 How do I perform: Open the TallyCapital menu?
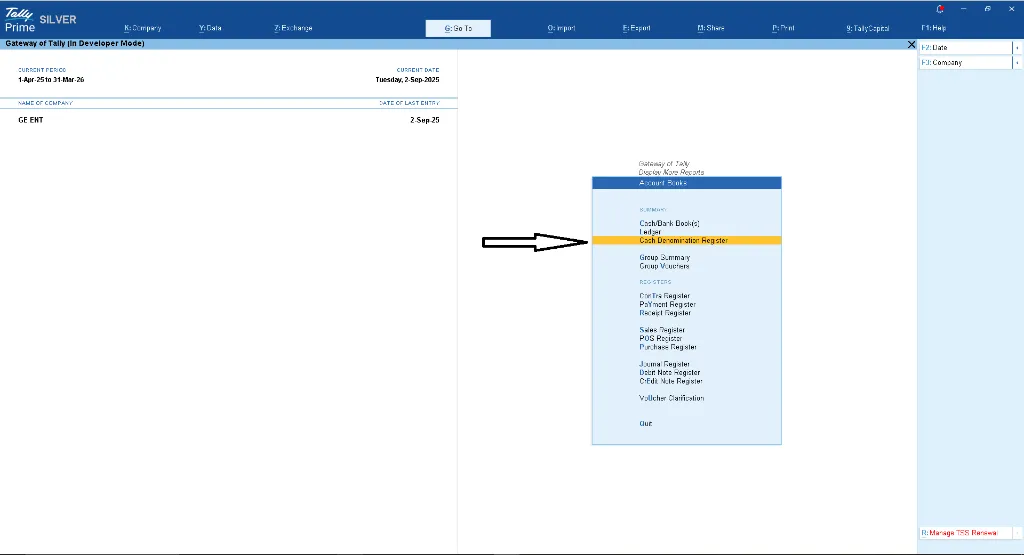point(868,28)
